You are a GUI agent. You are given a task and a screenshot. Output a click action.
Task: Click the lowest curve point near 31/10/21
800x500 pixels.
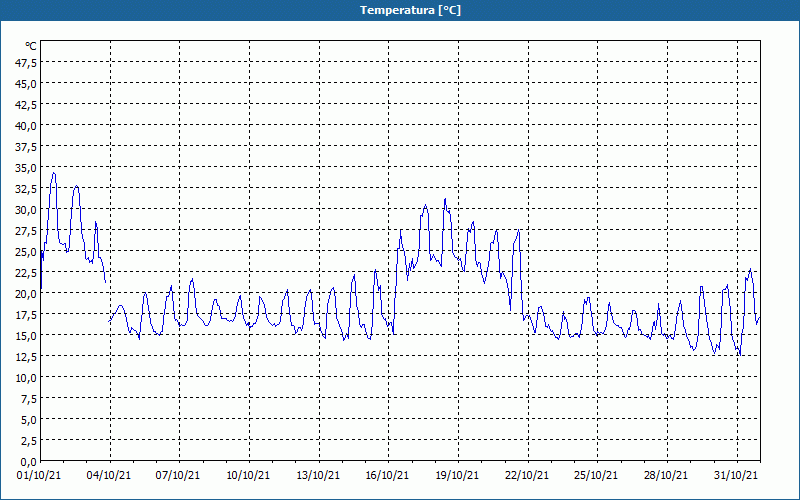(x=740, y=355)
